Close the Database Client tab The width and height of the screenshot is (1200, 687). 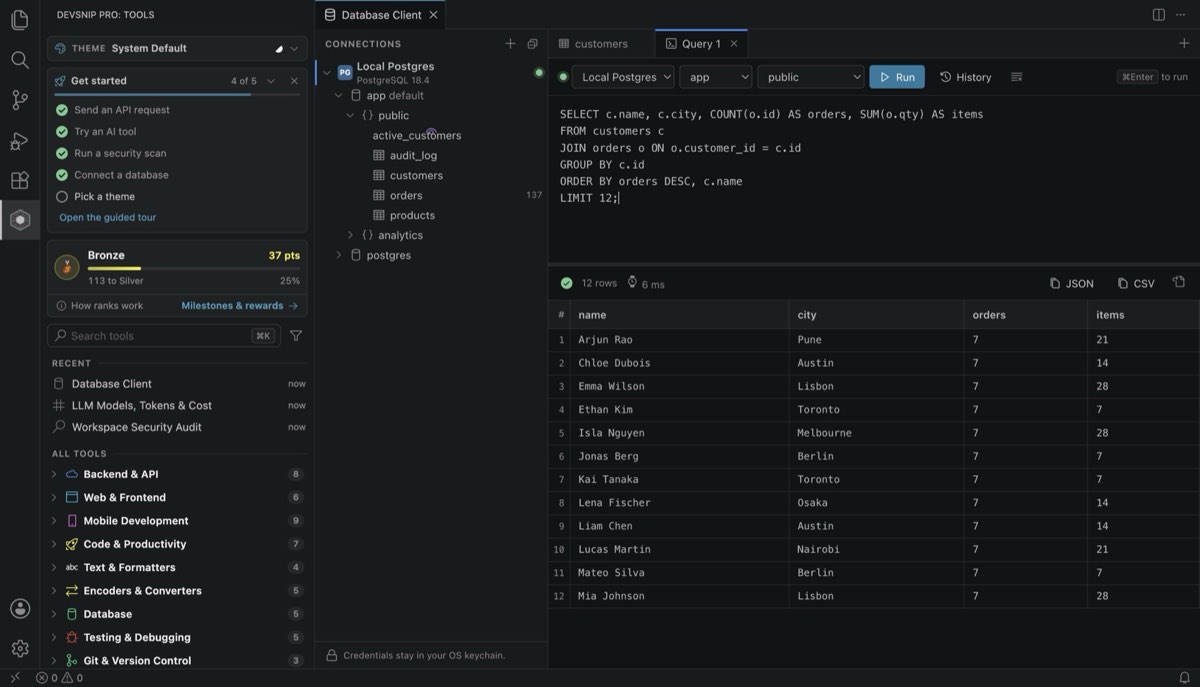(x=433, y=15)
